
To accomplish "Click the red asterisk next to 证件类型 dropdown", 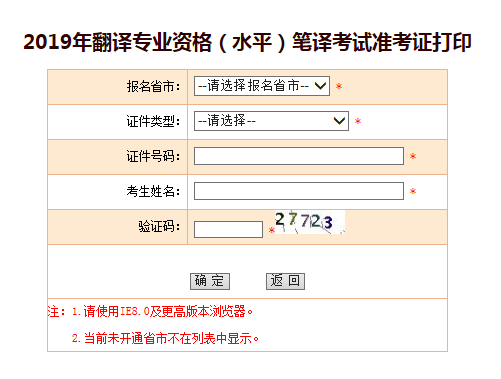I will coord(358,121).
